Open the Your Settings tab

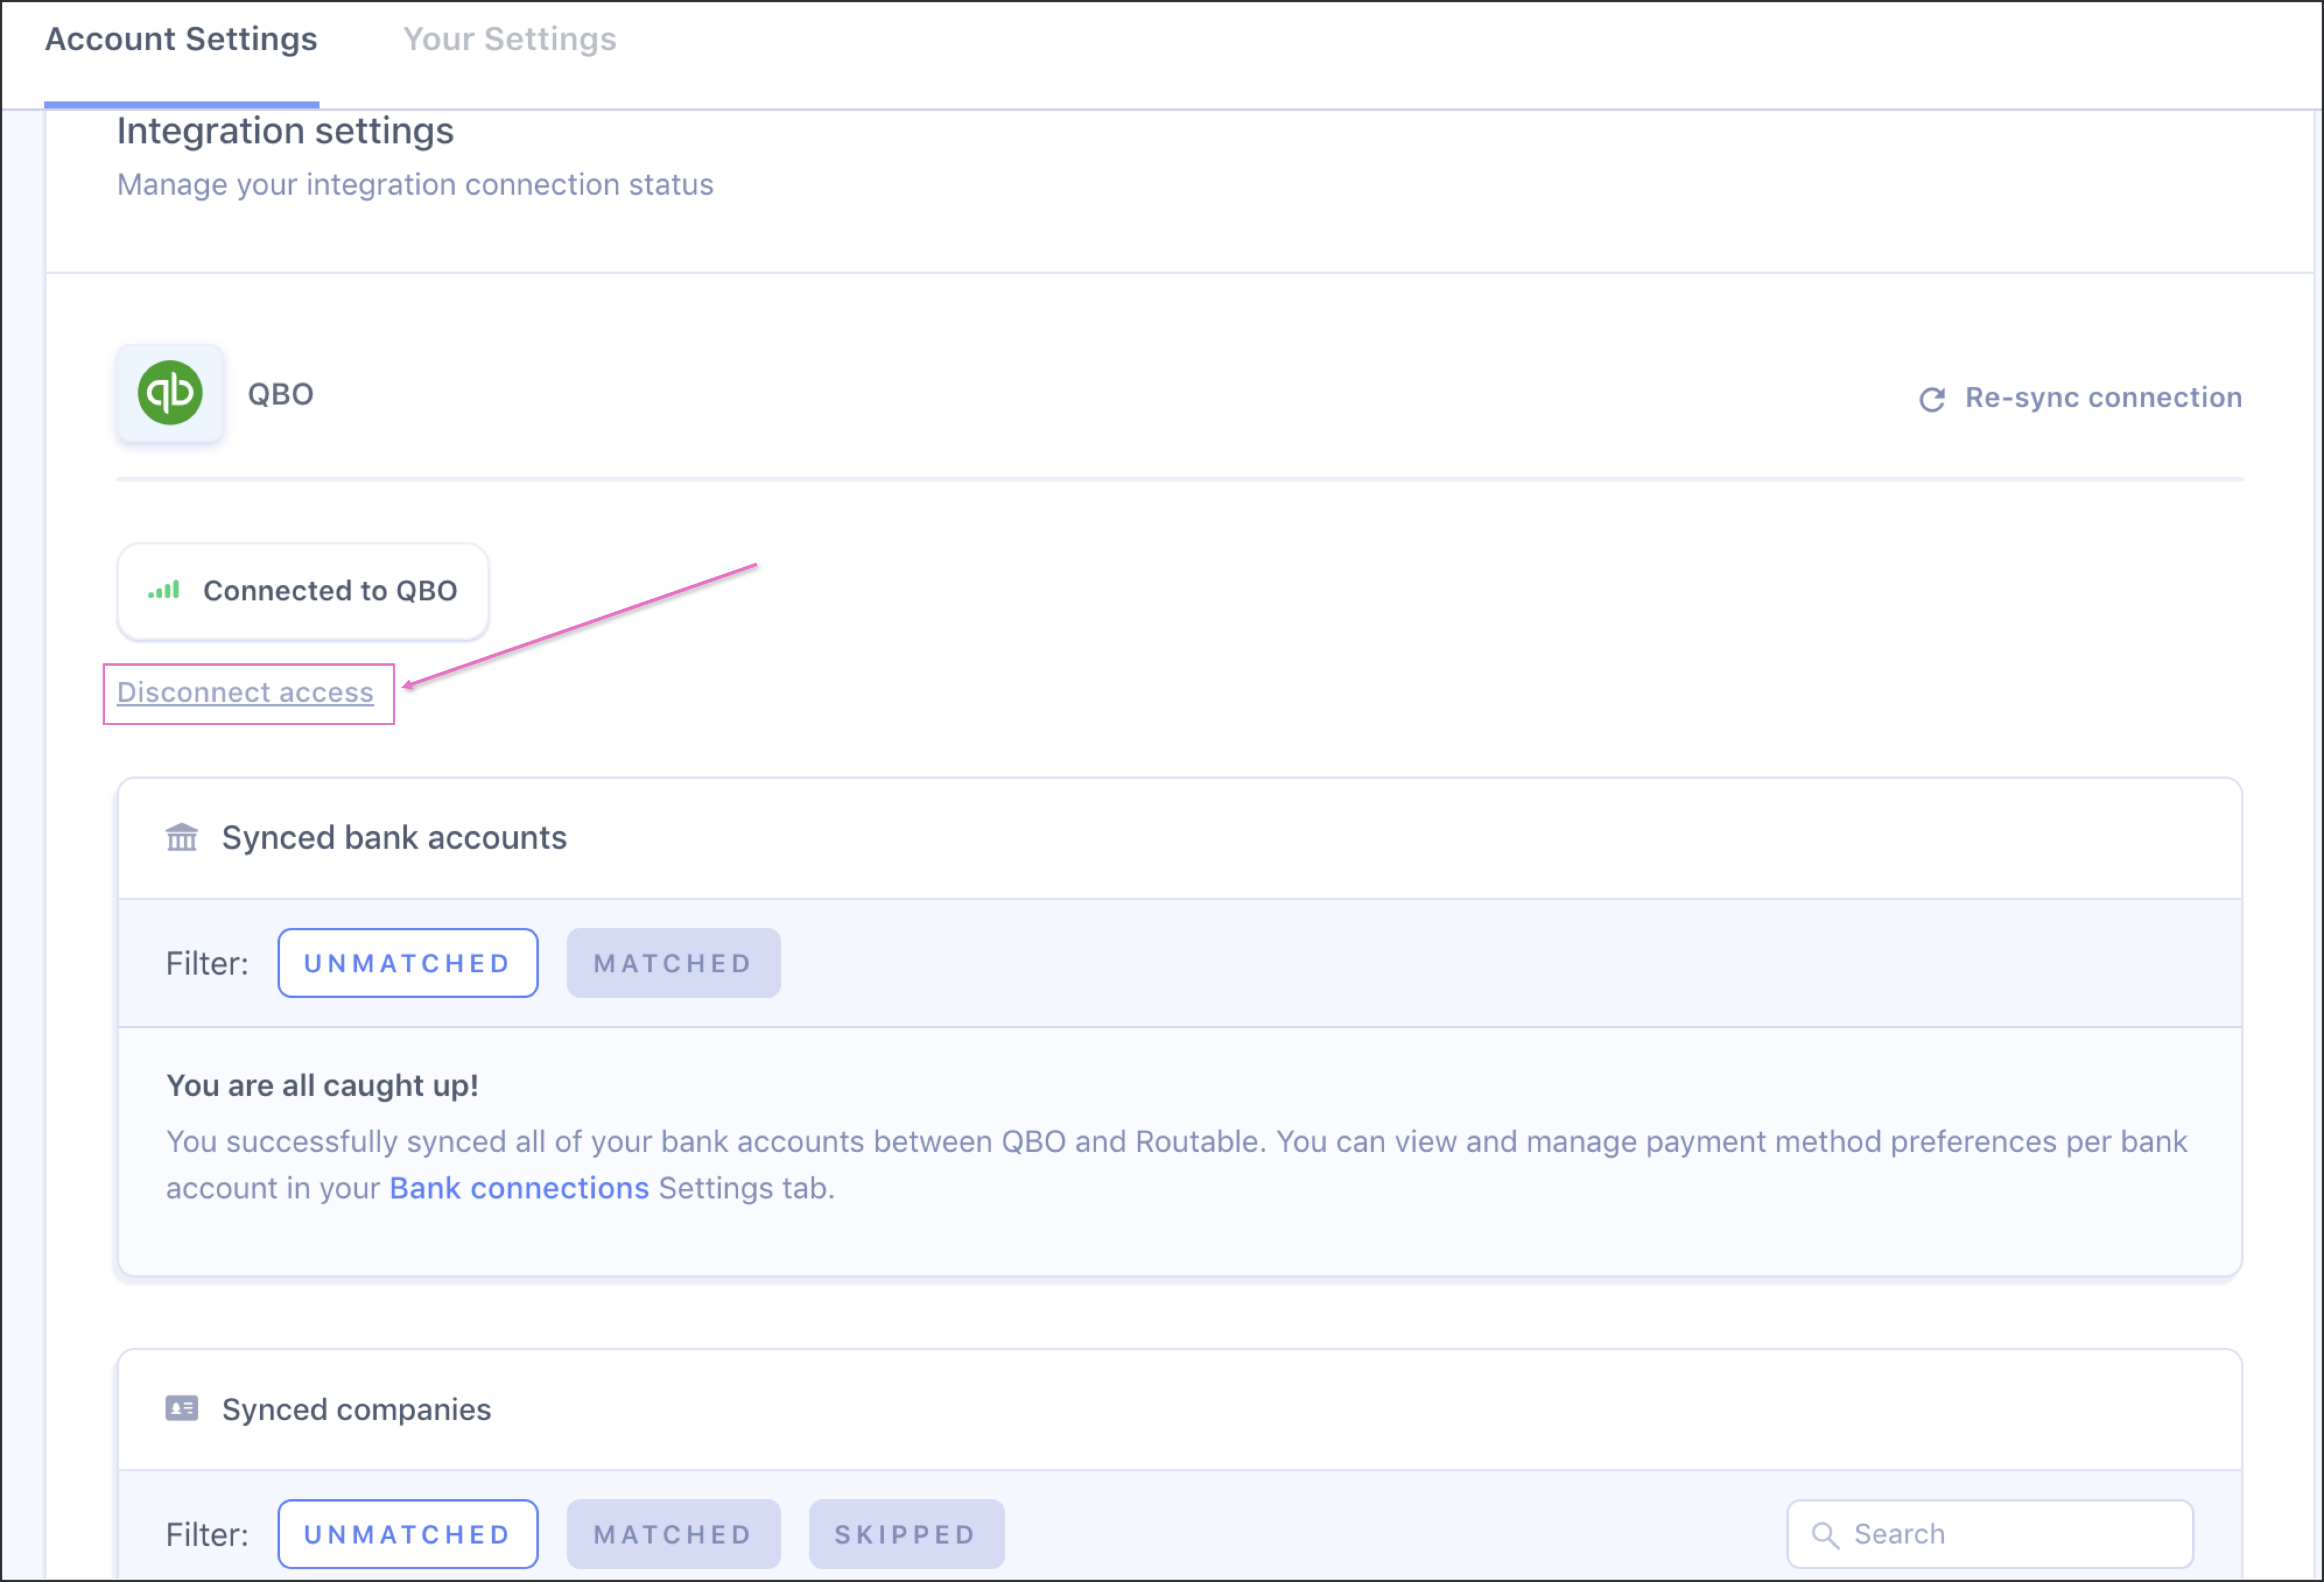pyautogui.click(x=509, y=40)
